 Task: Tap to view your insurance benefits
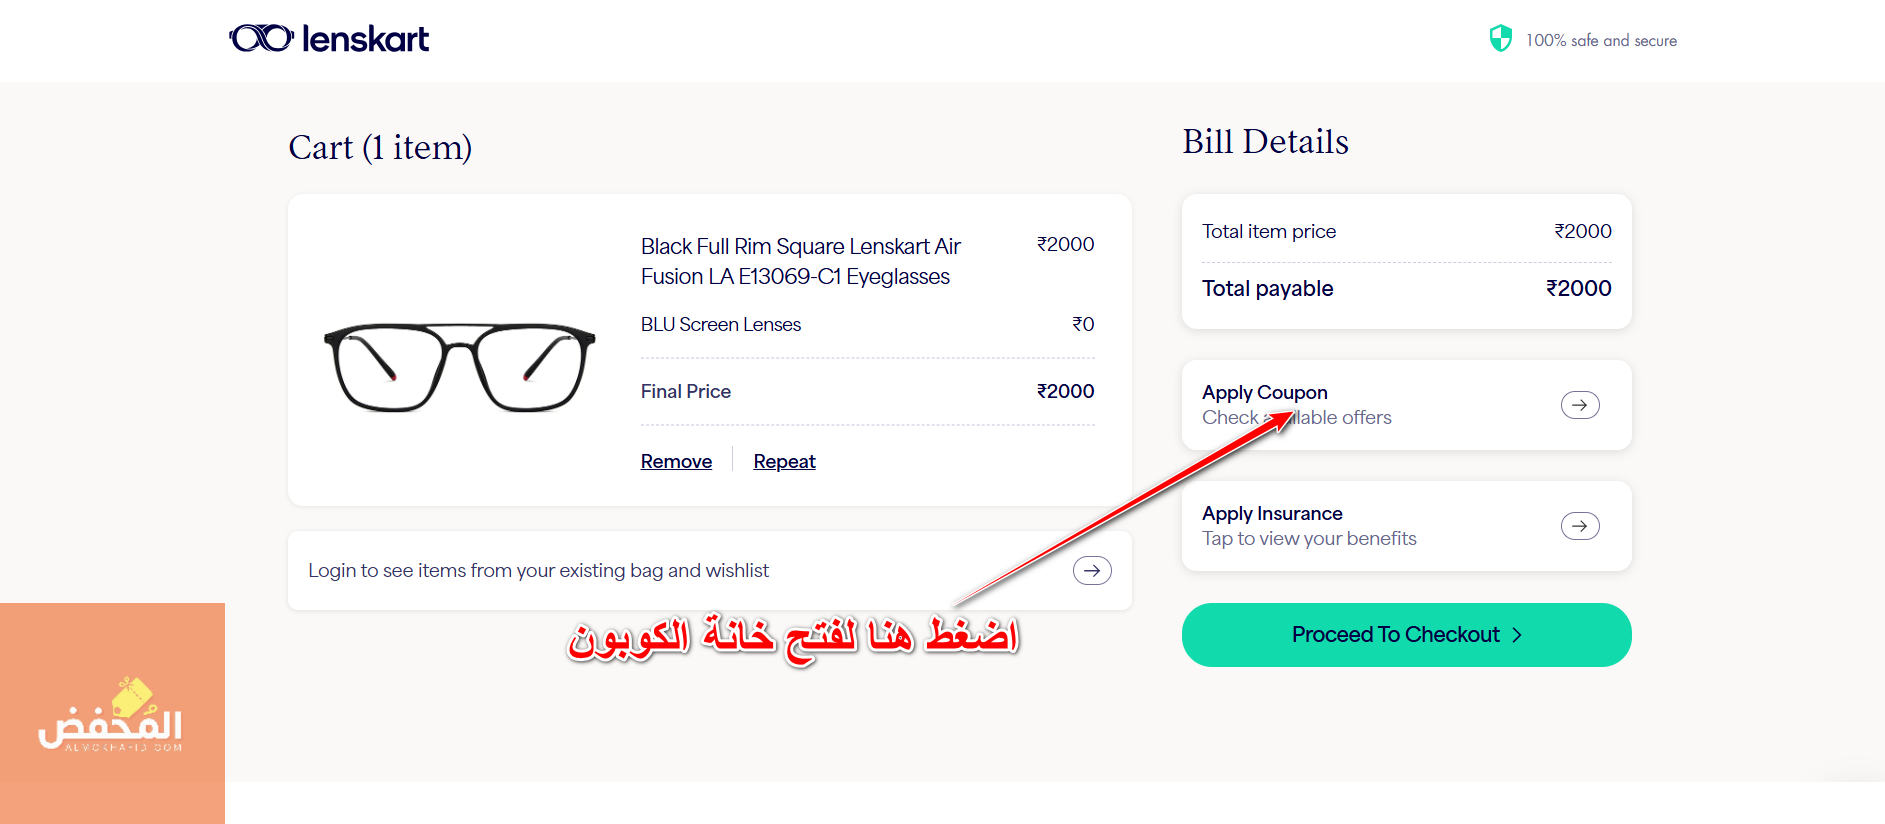click(1309, 539)
